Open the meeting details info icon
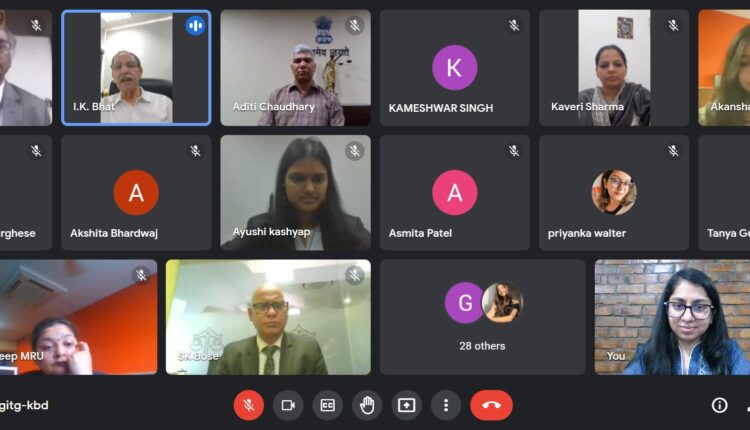This screenshot has width=750, height=430. coord(719,405)
